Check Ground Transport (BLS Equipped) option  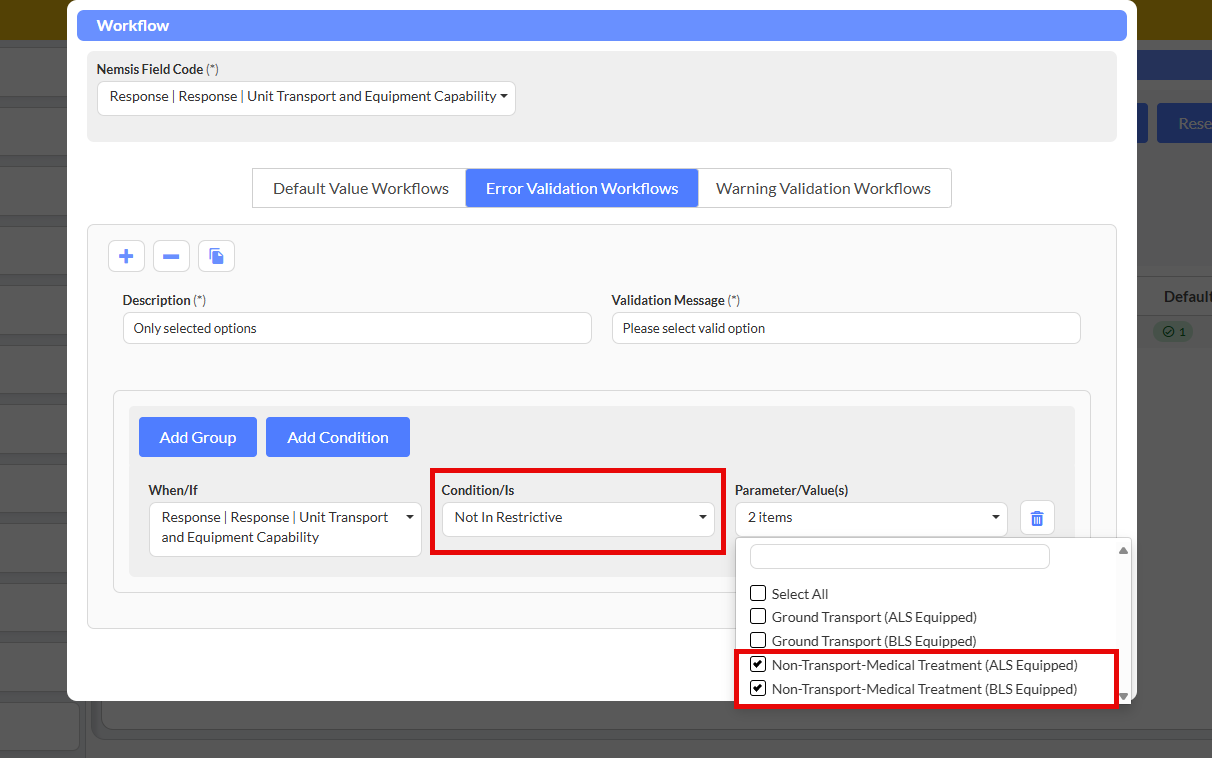758,641
